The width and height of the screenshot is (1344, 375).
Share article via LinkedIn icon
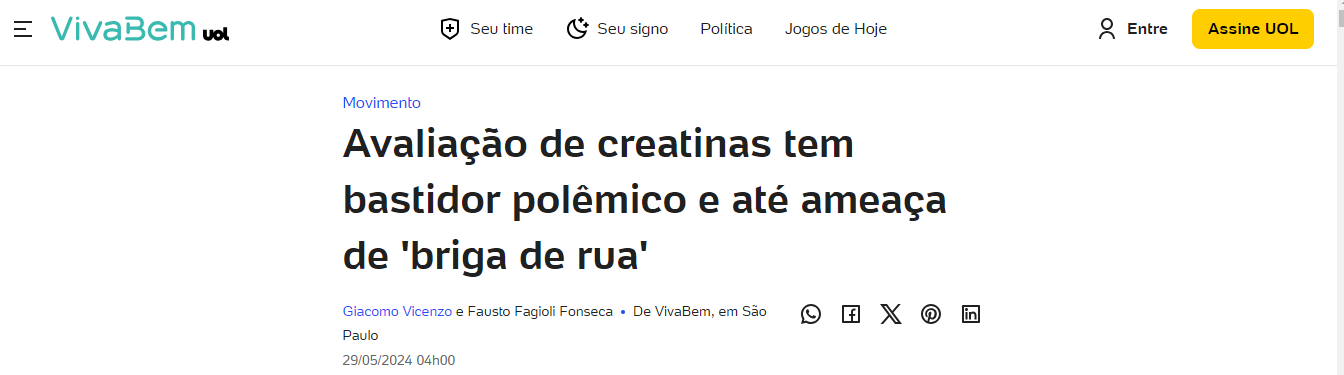click(971, 314)
